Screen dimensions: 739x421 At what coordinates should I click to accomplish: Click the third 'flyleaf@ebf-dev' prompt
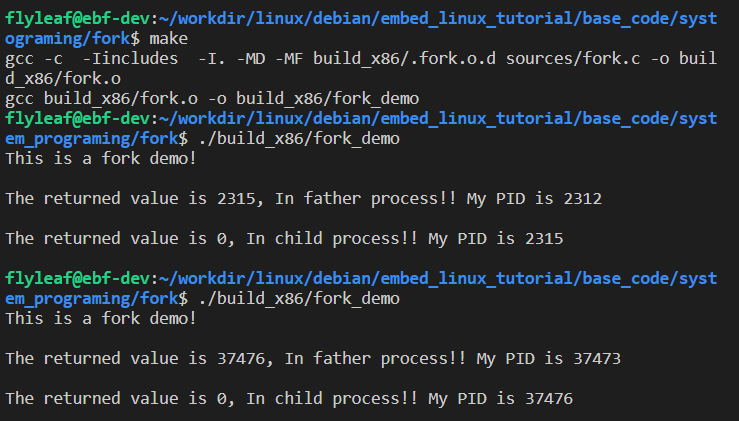[77, 278]
